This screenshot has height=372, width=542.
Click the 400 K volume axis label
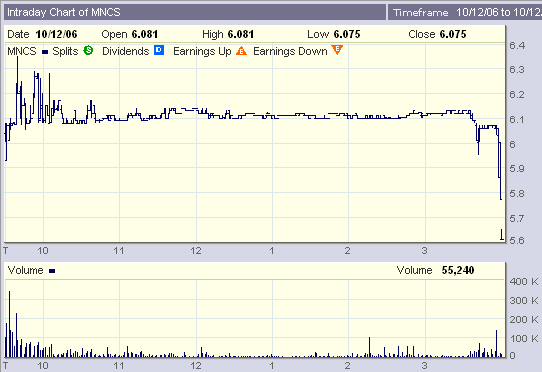523,281
